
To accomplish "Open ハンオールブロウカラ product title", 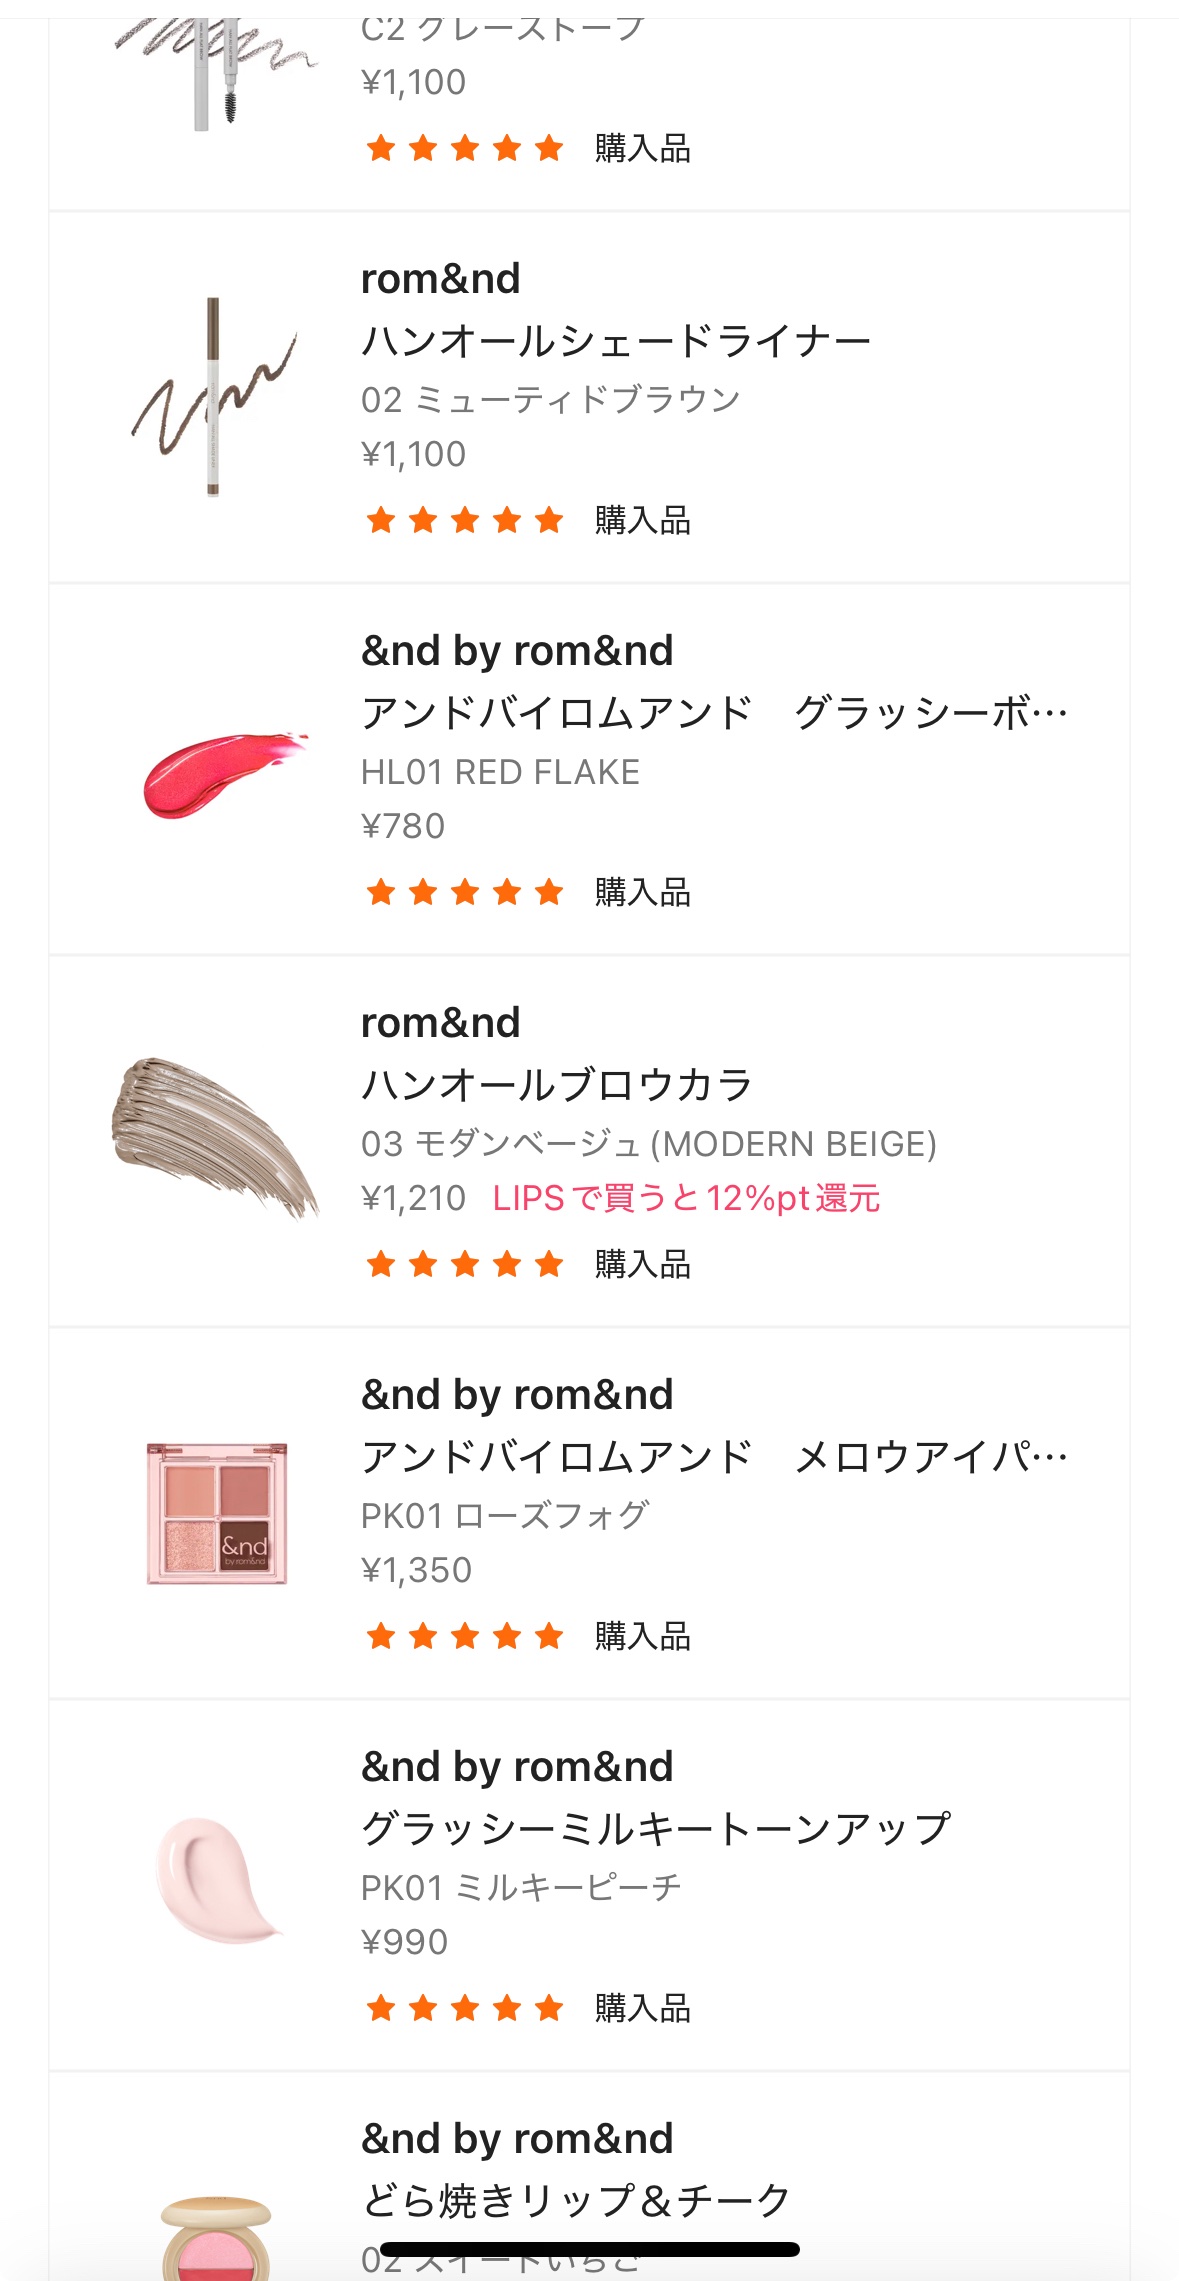I will tap(556, 1085).
